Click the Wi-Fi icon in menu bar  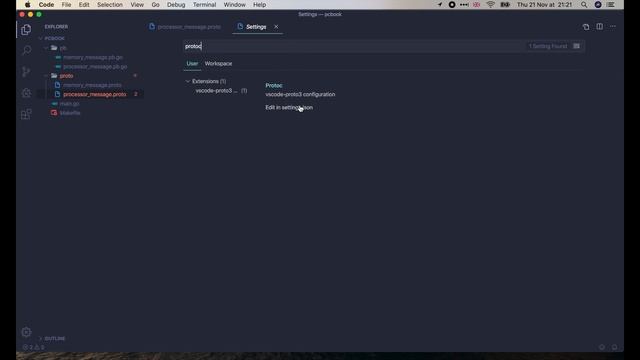(491, 5)
